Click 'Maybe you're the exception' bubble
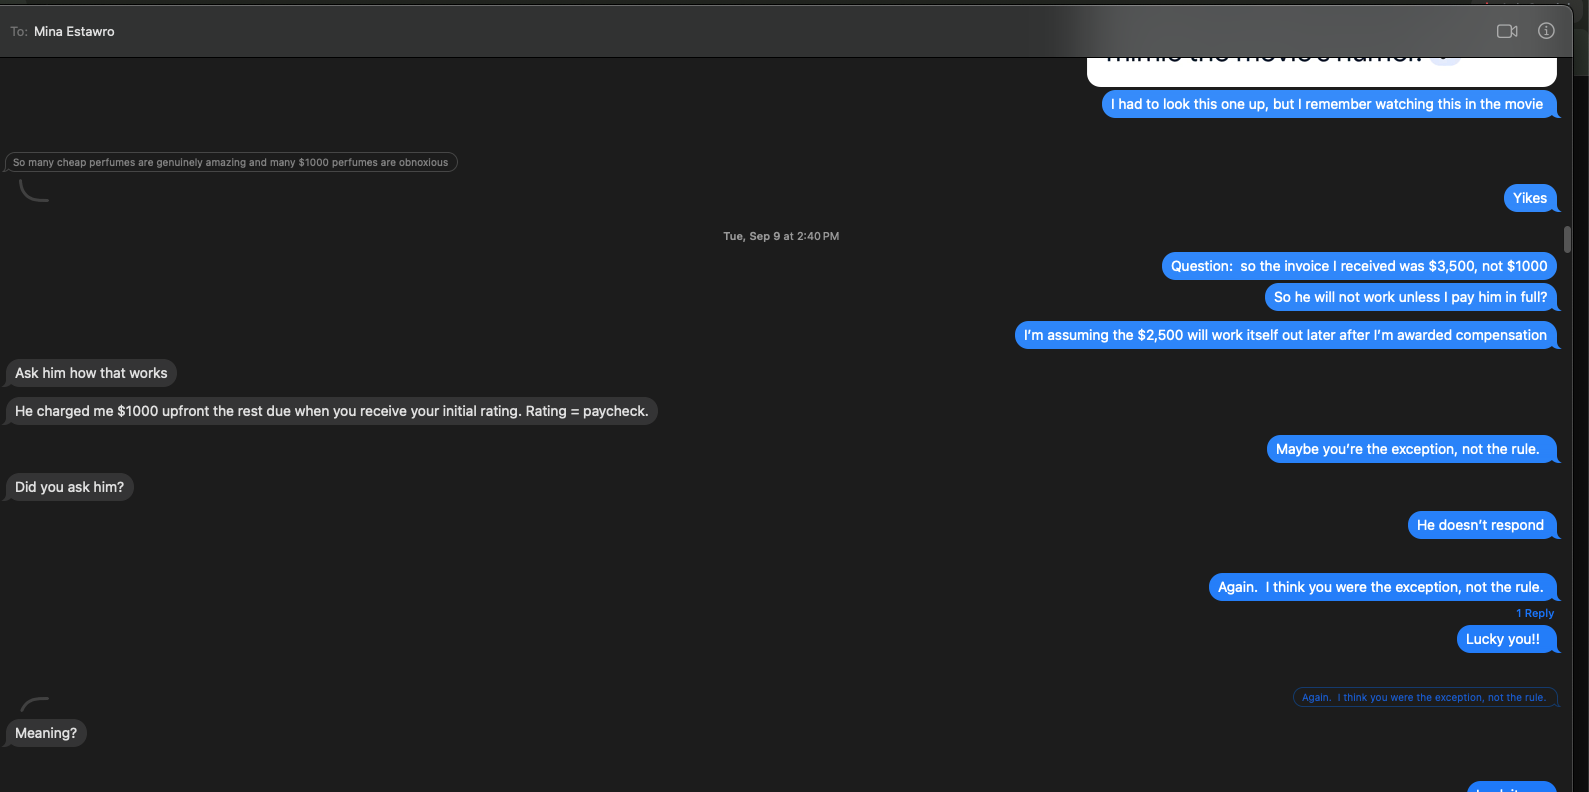The image size is (1589, 792). click(1411, 449)
